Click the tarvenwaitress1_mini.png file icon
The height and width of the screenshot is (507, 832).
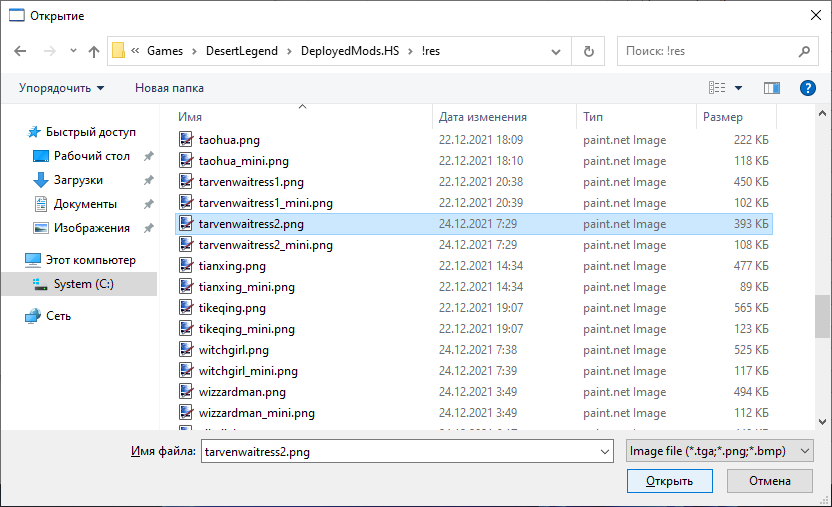coord(186,203)
